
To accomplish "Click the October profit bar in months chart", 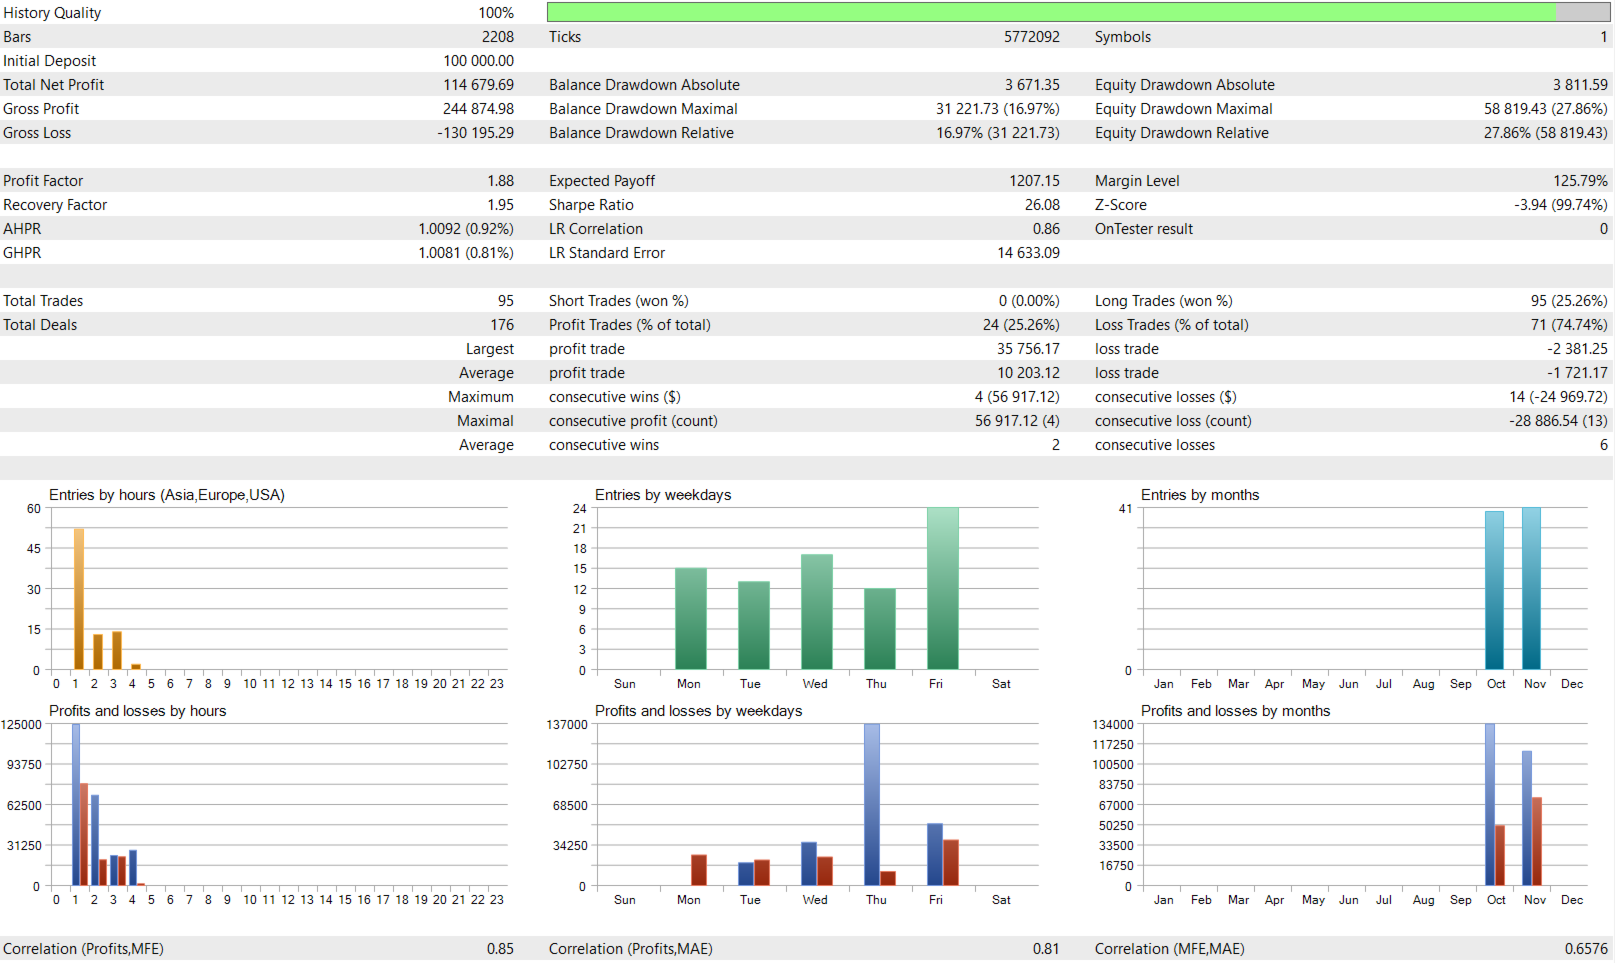I will click(1490, 805).
